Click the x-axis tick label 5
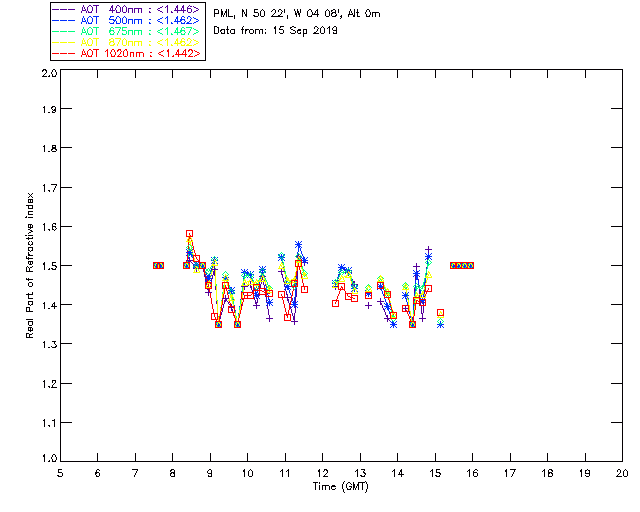The height and width of the screenshot is (512, 640). click(60, 473)
